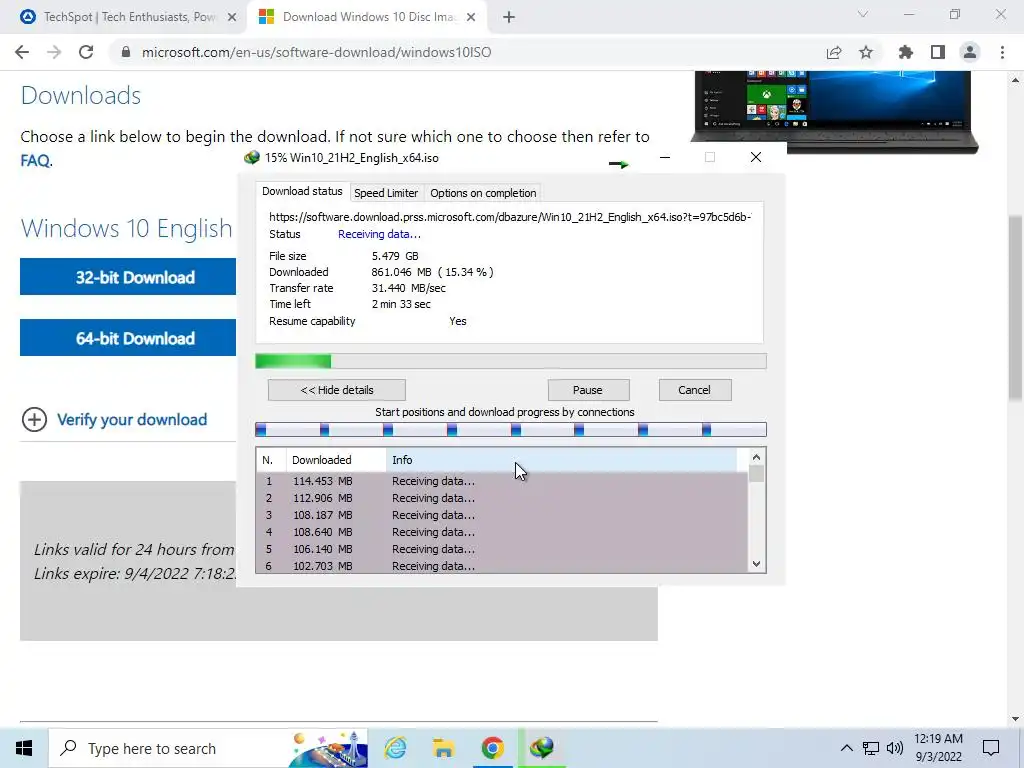Click the 64-bit Download button

(x=128, y=338)
